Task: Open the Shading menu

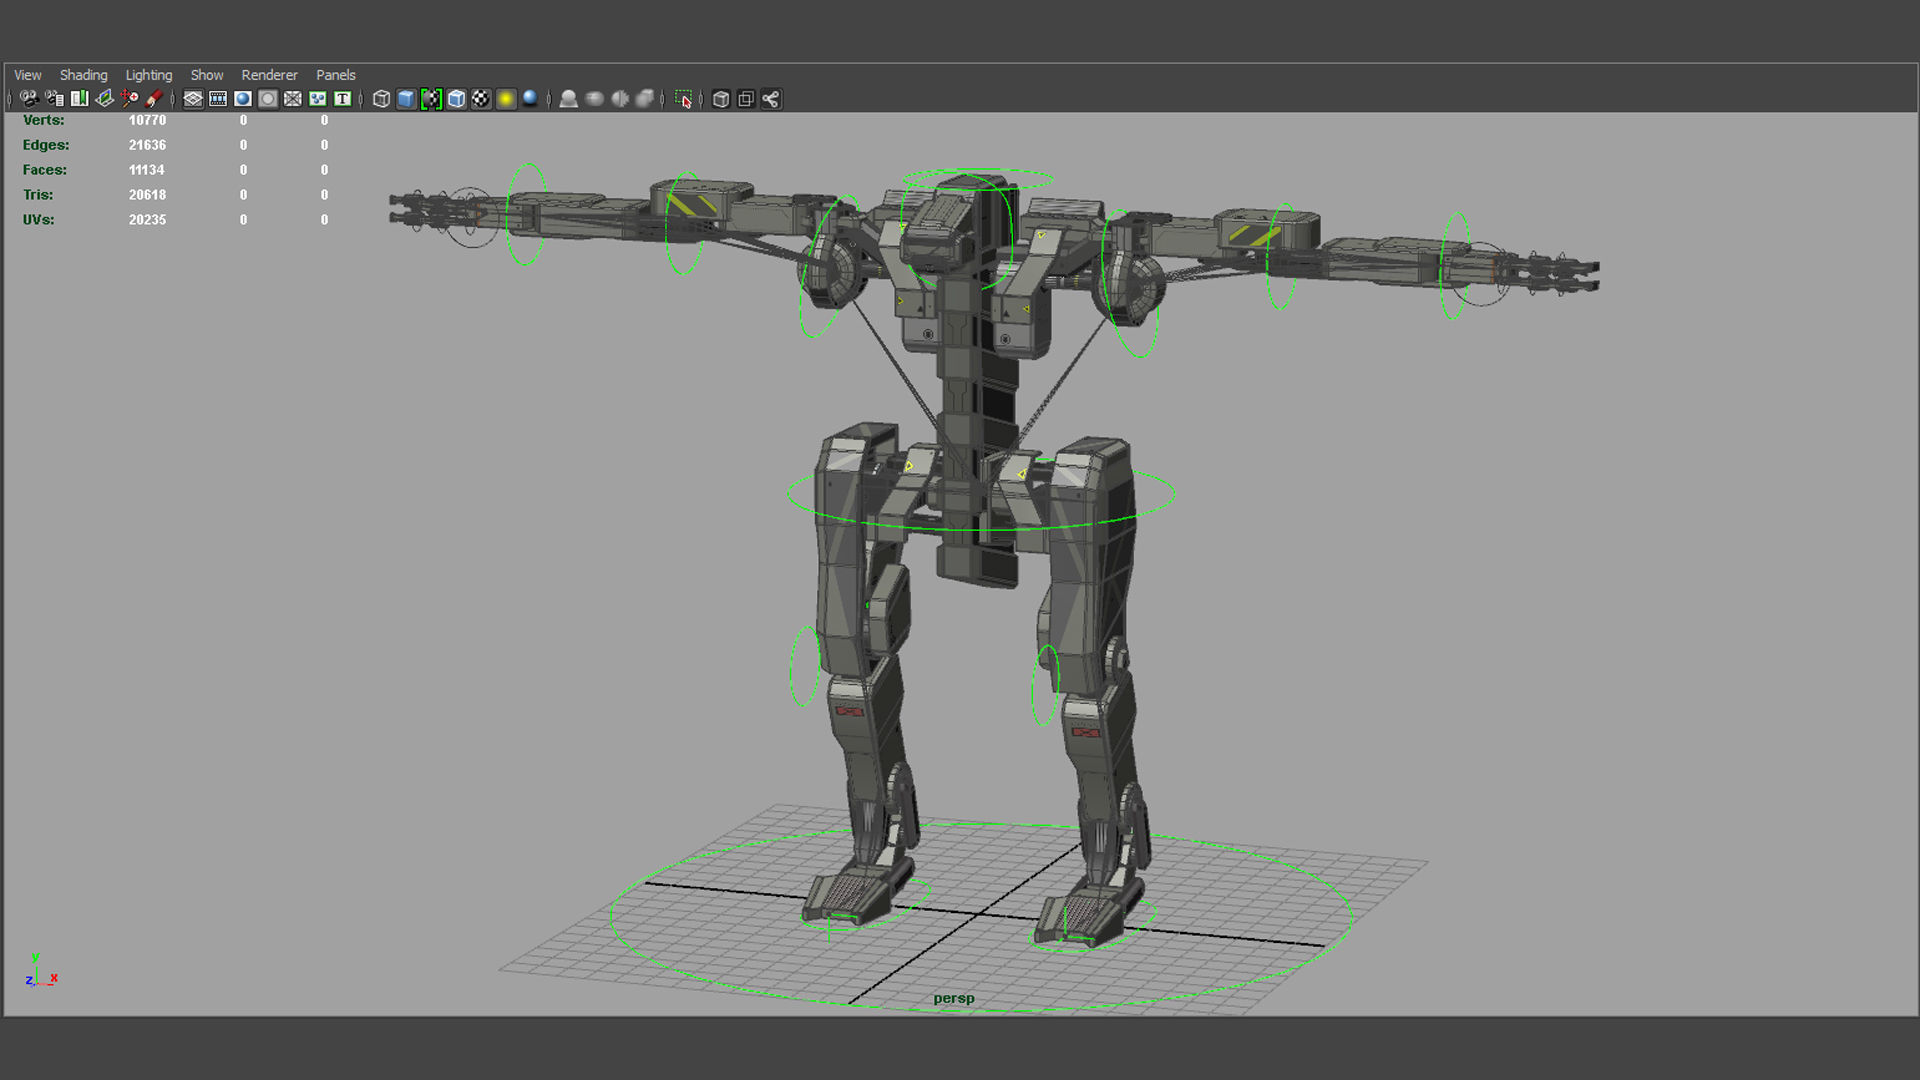Action: (x=83, y=75)
